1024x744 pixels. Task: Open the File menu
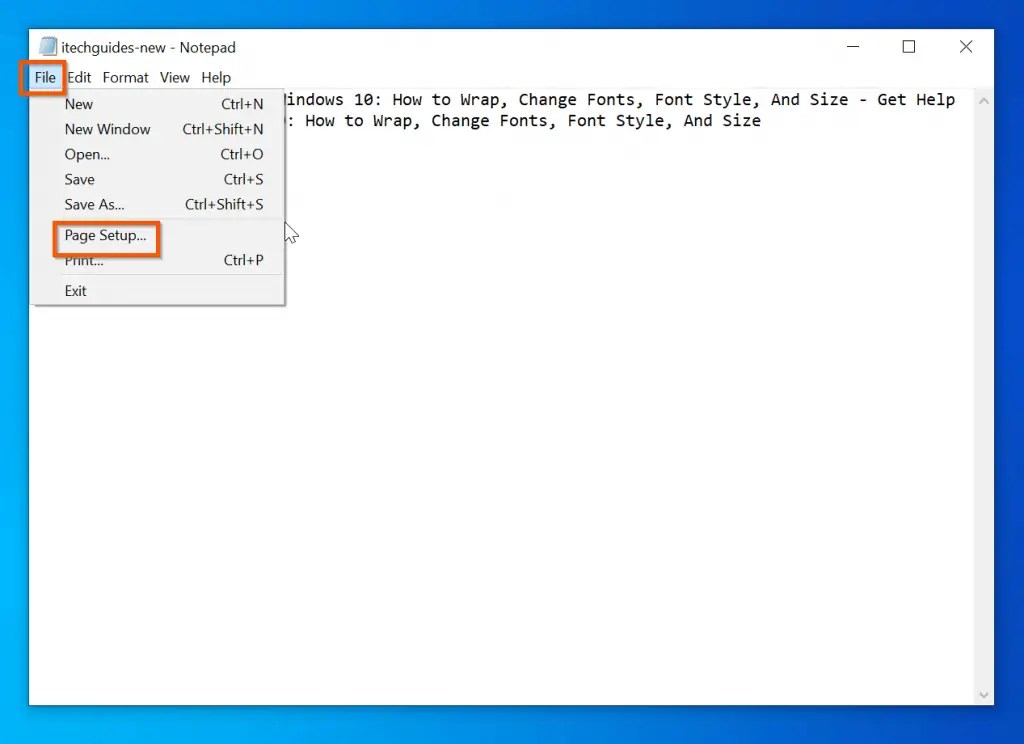(45, 78)
